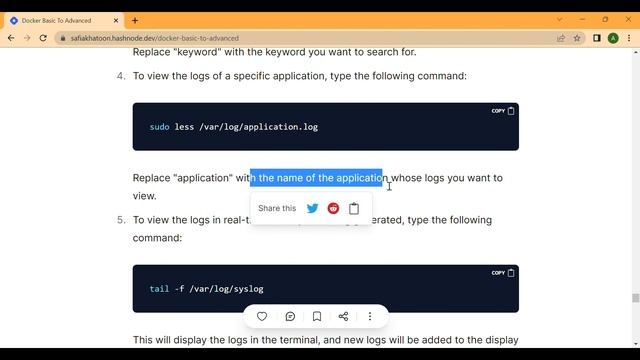The width and height of the screenshot is (640, 360).
Task: Open more options in floating bar
Action: coord(370,316)
